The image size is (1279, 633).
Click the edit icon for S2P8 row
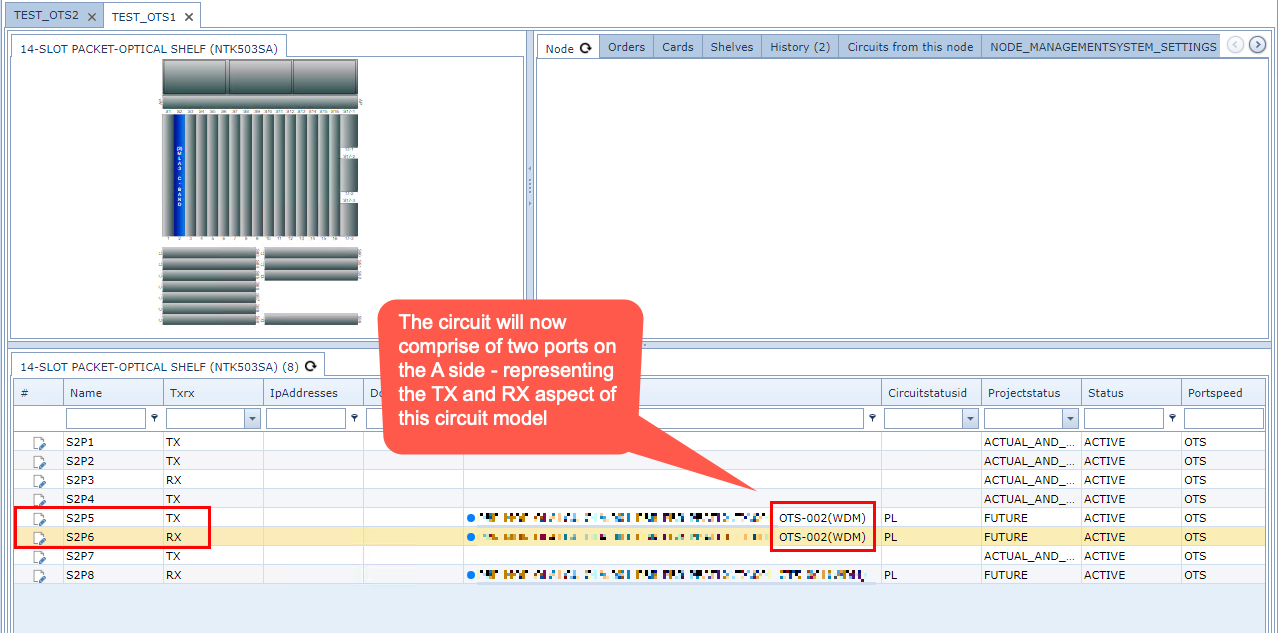pyautogui.click(x=40, y=576)
